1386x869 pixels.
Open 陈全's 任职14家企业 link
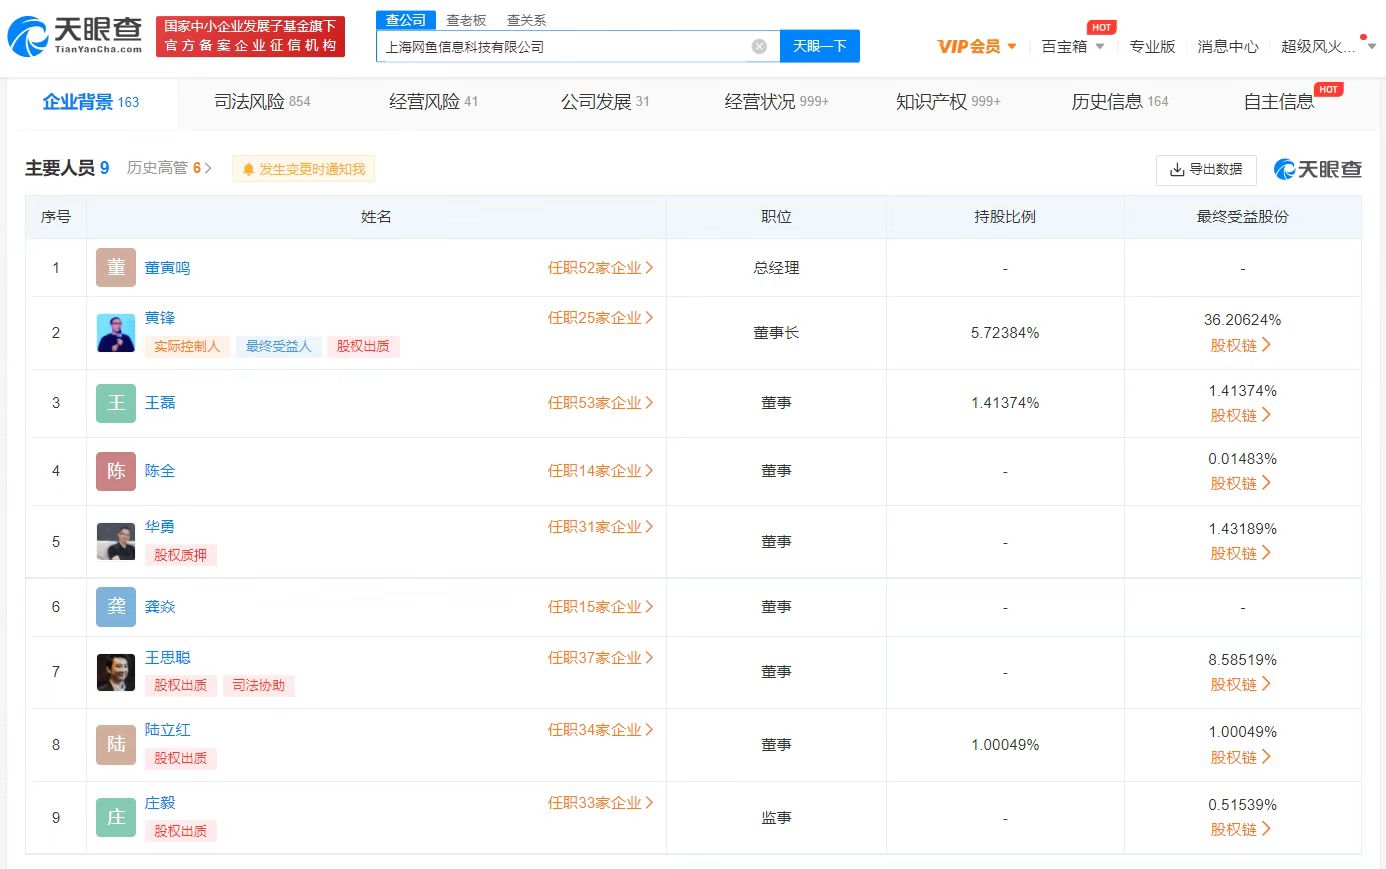(600, 471)
